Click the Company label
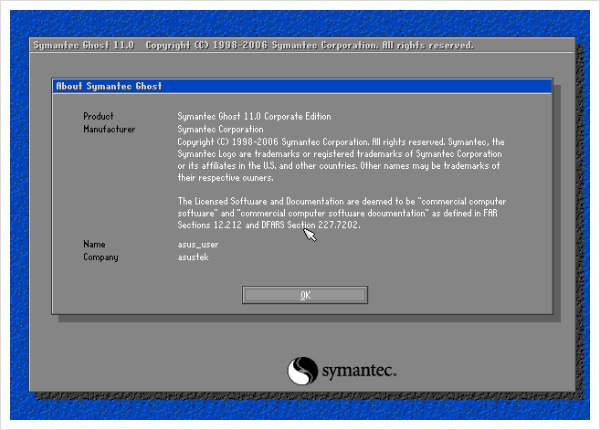 tap(101, 257)
